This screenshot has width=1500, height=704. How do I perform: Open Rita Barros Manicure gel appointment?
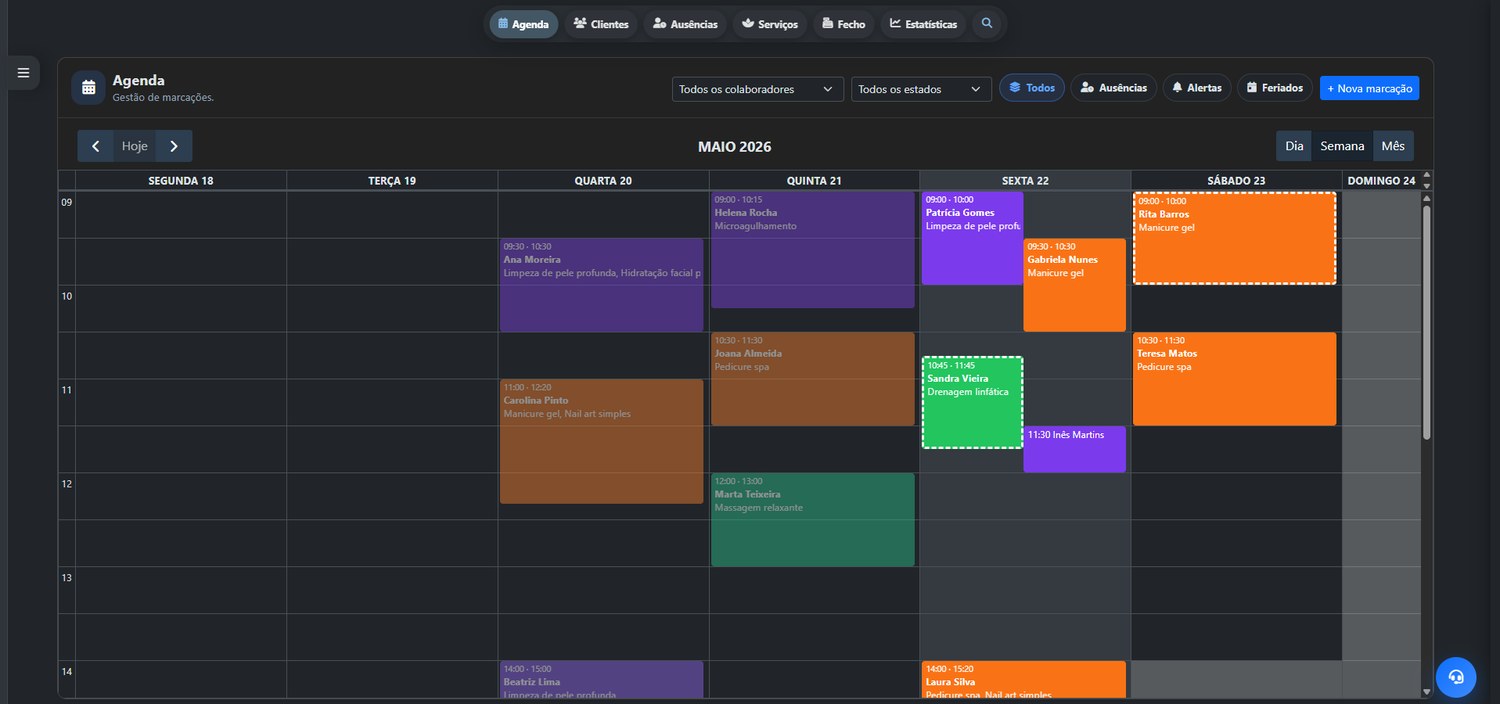[x=1234, y=238]
